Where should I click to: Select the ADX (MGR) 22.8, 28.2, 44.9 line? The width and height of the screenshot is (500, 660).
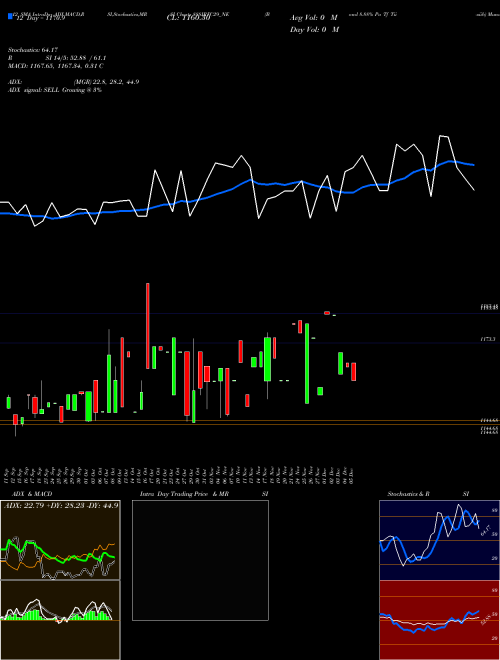pyautogui.click(x=73, y=82)
